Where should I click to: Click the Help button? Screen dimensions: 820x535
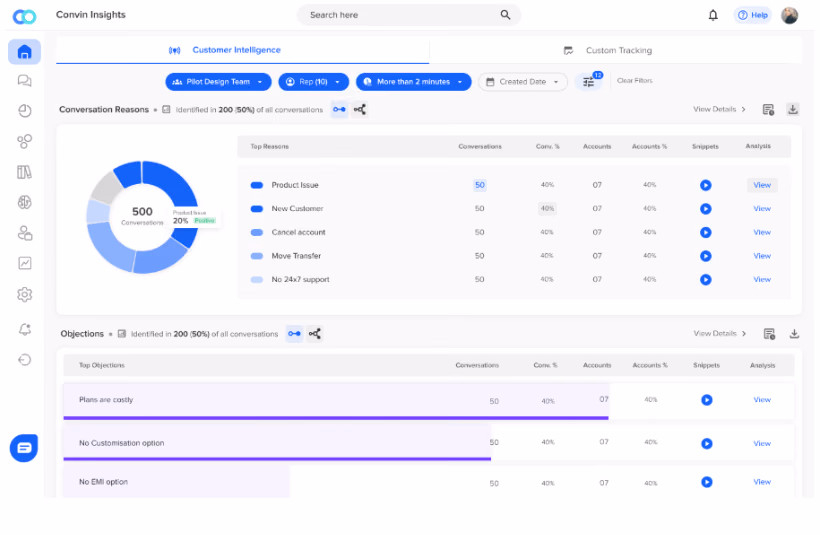(x=753, y=15)
